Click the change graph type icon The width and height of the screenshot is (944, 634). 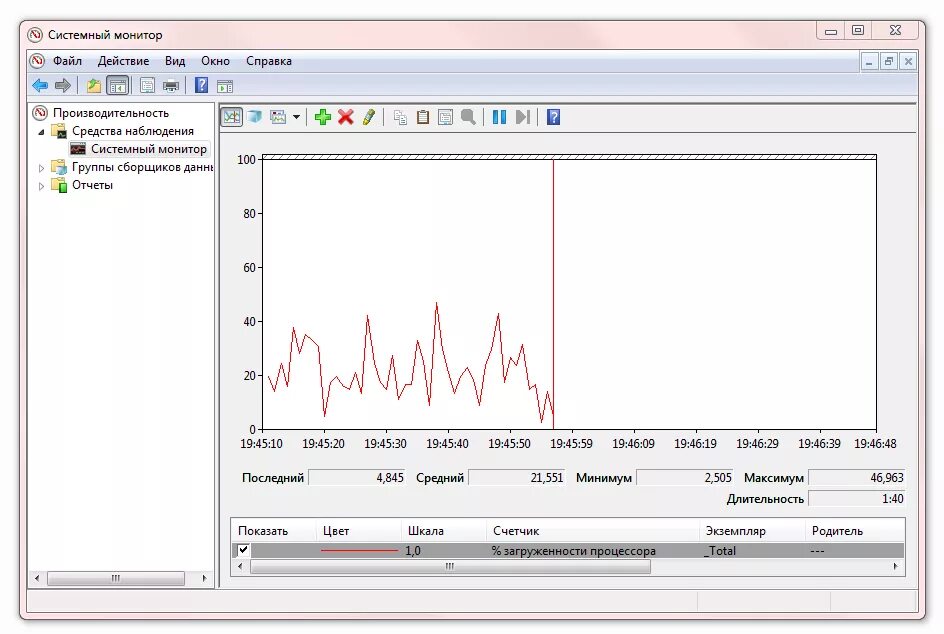pos(278,116)
